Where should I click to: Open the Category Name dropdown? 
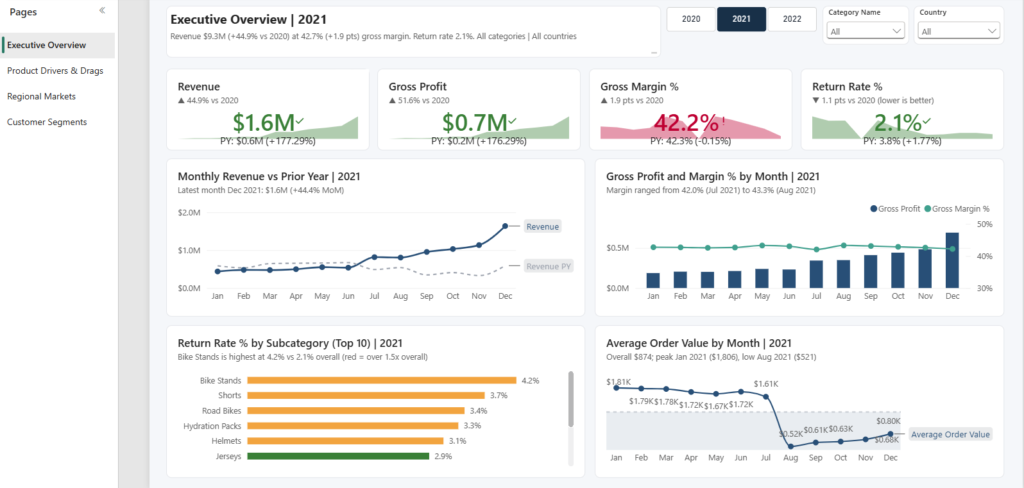click(x=865, y=31)
